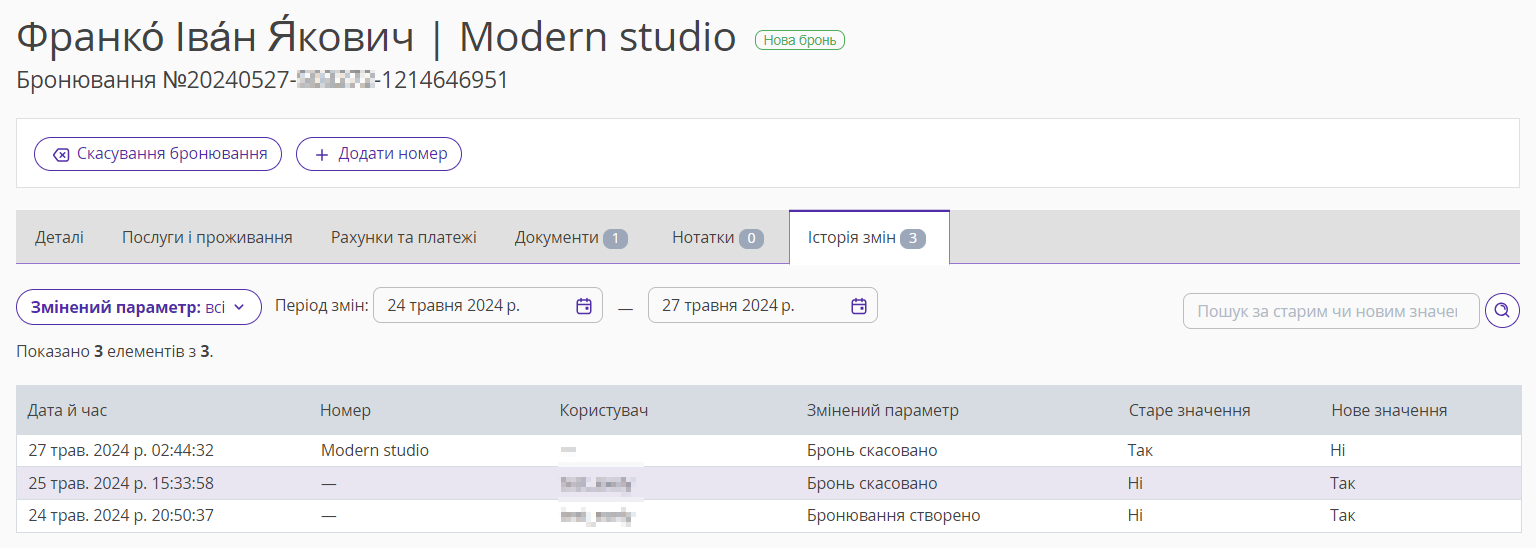Click the Нова бронь status badge
The image size is (1536, 548).
pos(800,40)
